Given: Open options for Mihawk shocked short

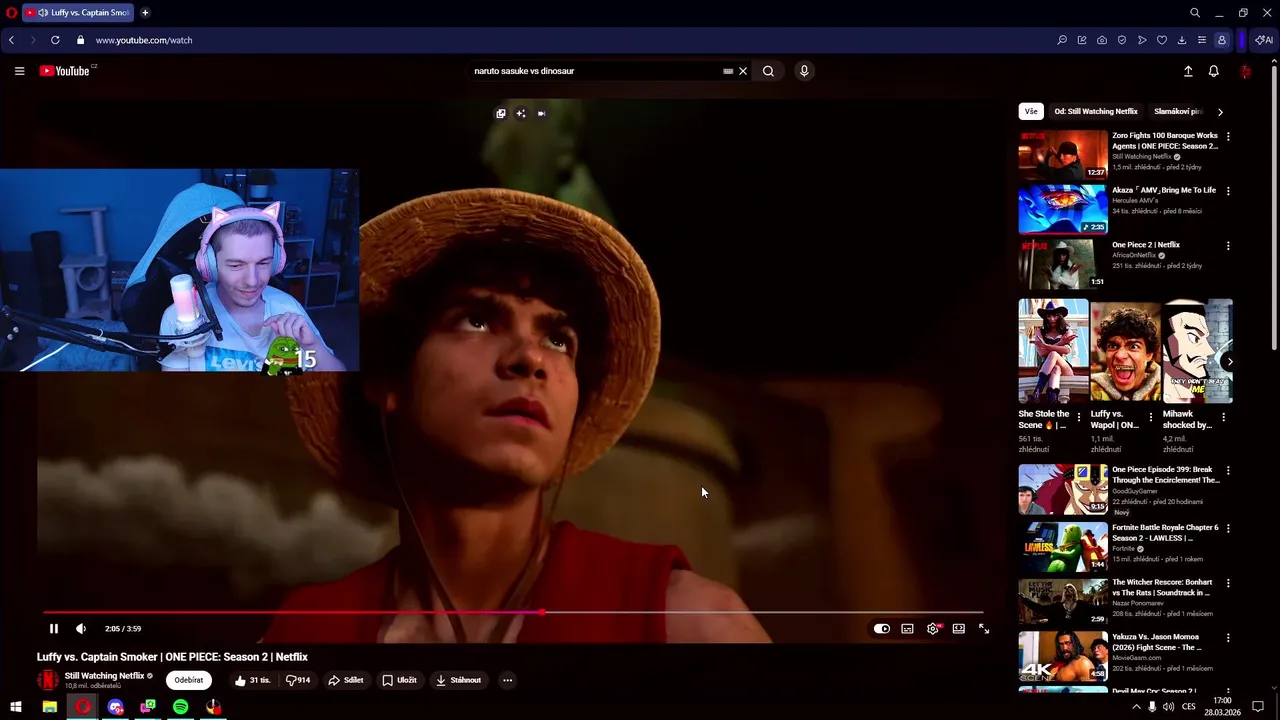Looking at the screenshot, I should (x=1223, y=416).
